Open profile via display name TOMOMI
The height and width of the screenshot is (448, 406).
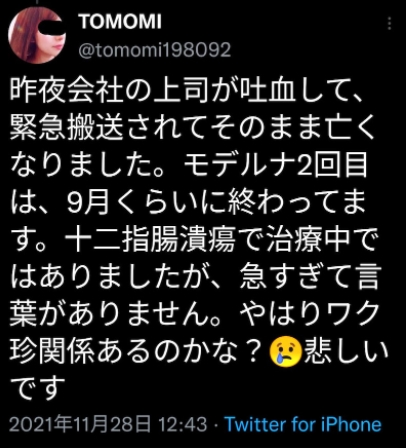click(120, 22)
